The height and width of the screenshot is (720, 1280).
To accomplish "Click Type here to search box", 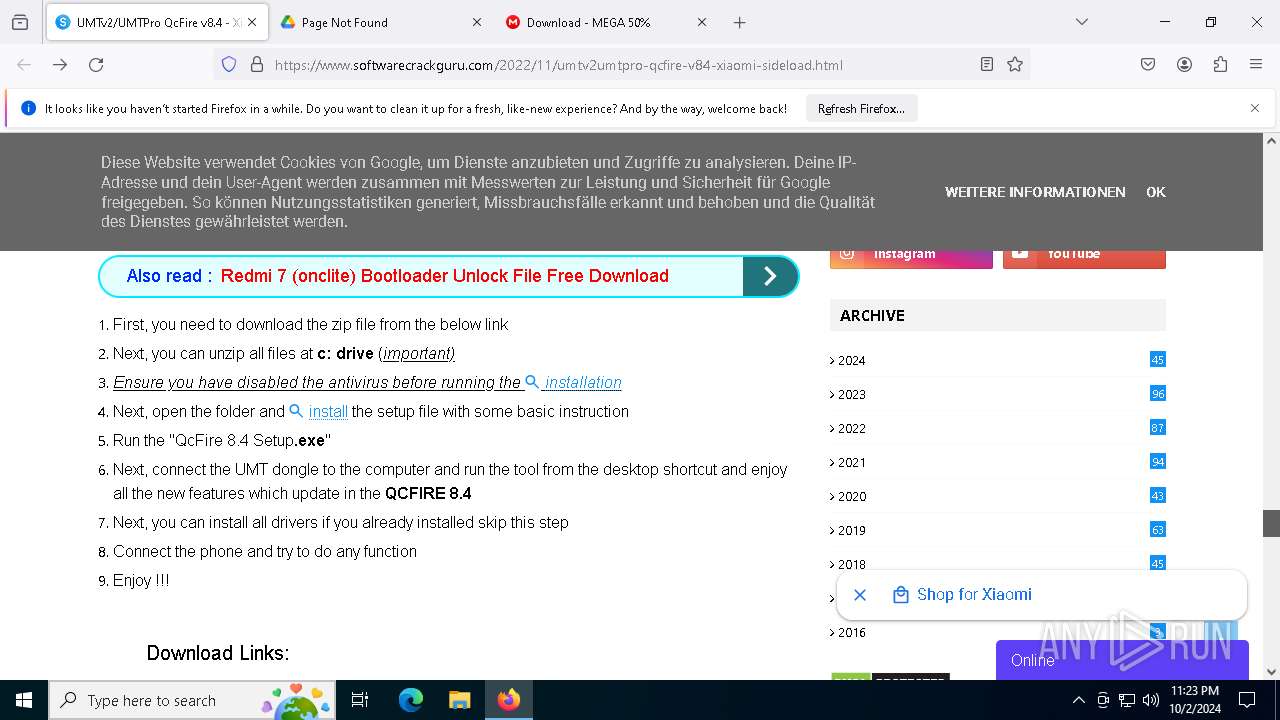I will pyautogui.click(x=191, y=700).
